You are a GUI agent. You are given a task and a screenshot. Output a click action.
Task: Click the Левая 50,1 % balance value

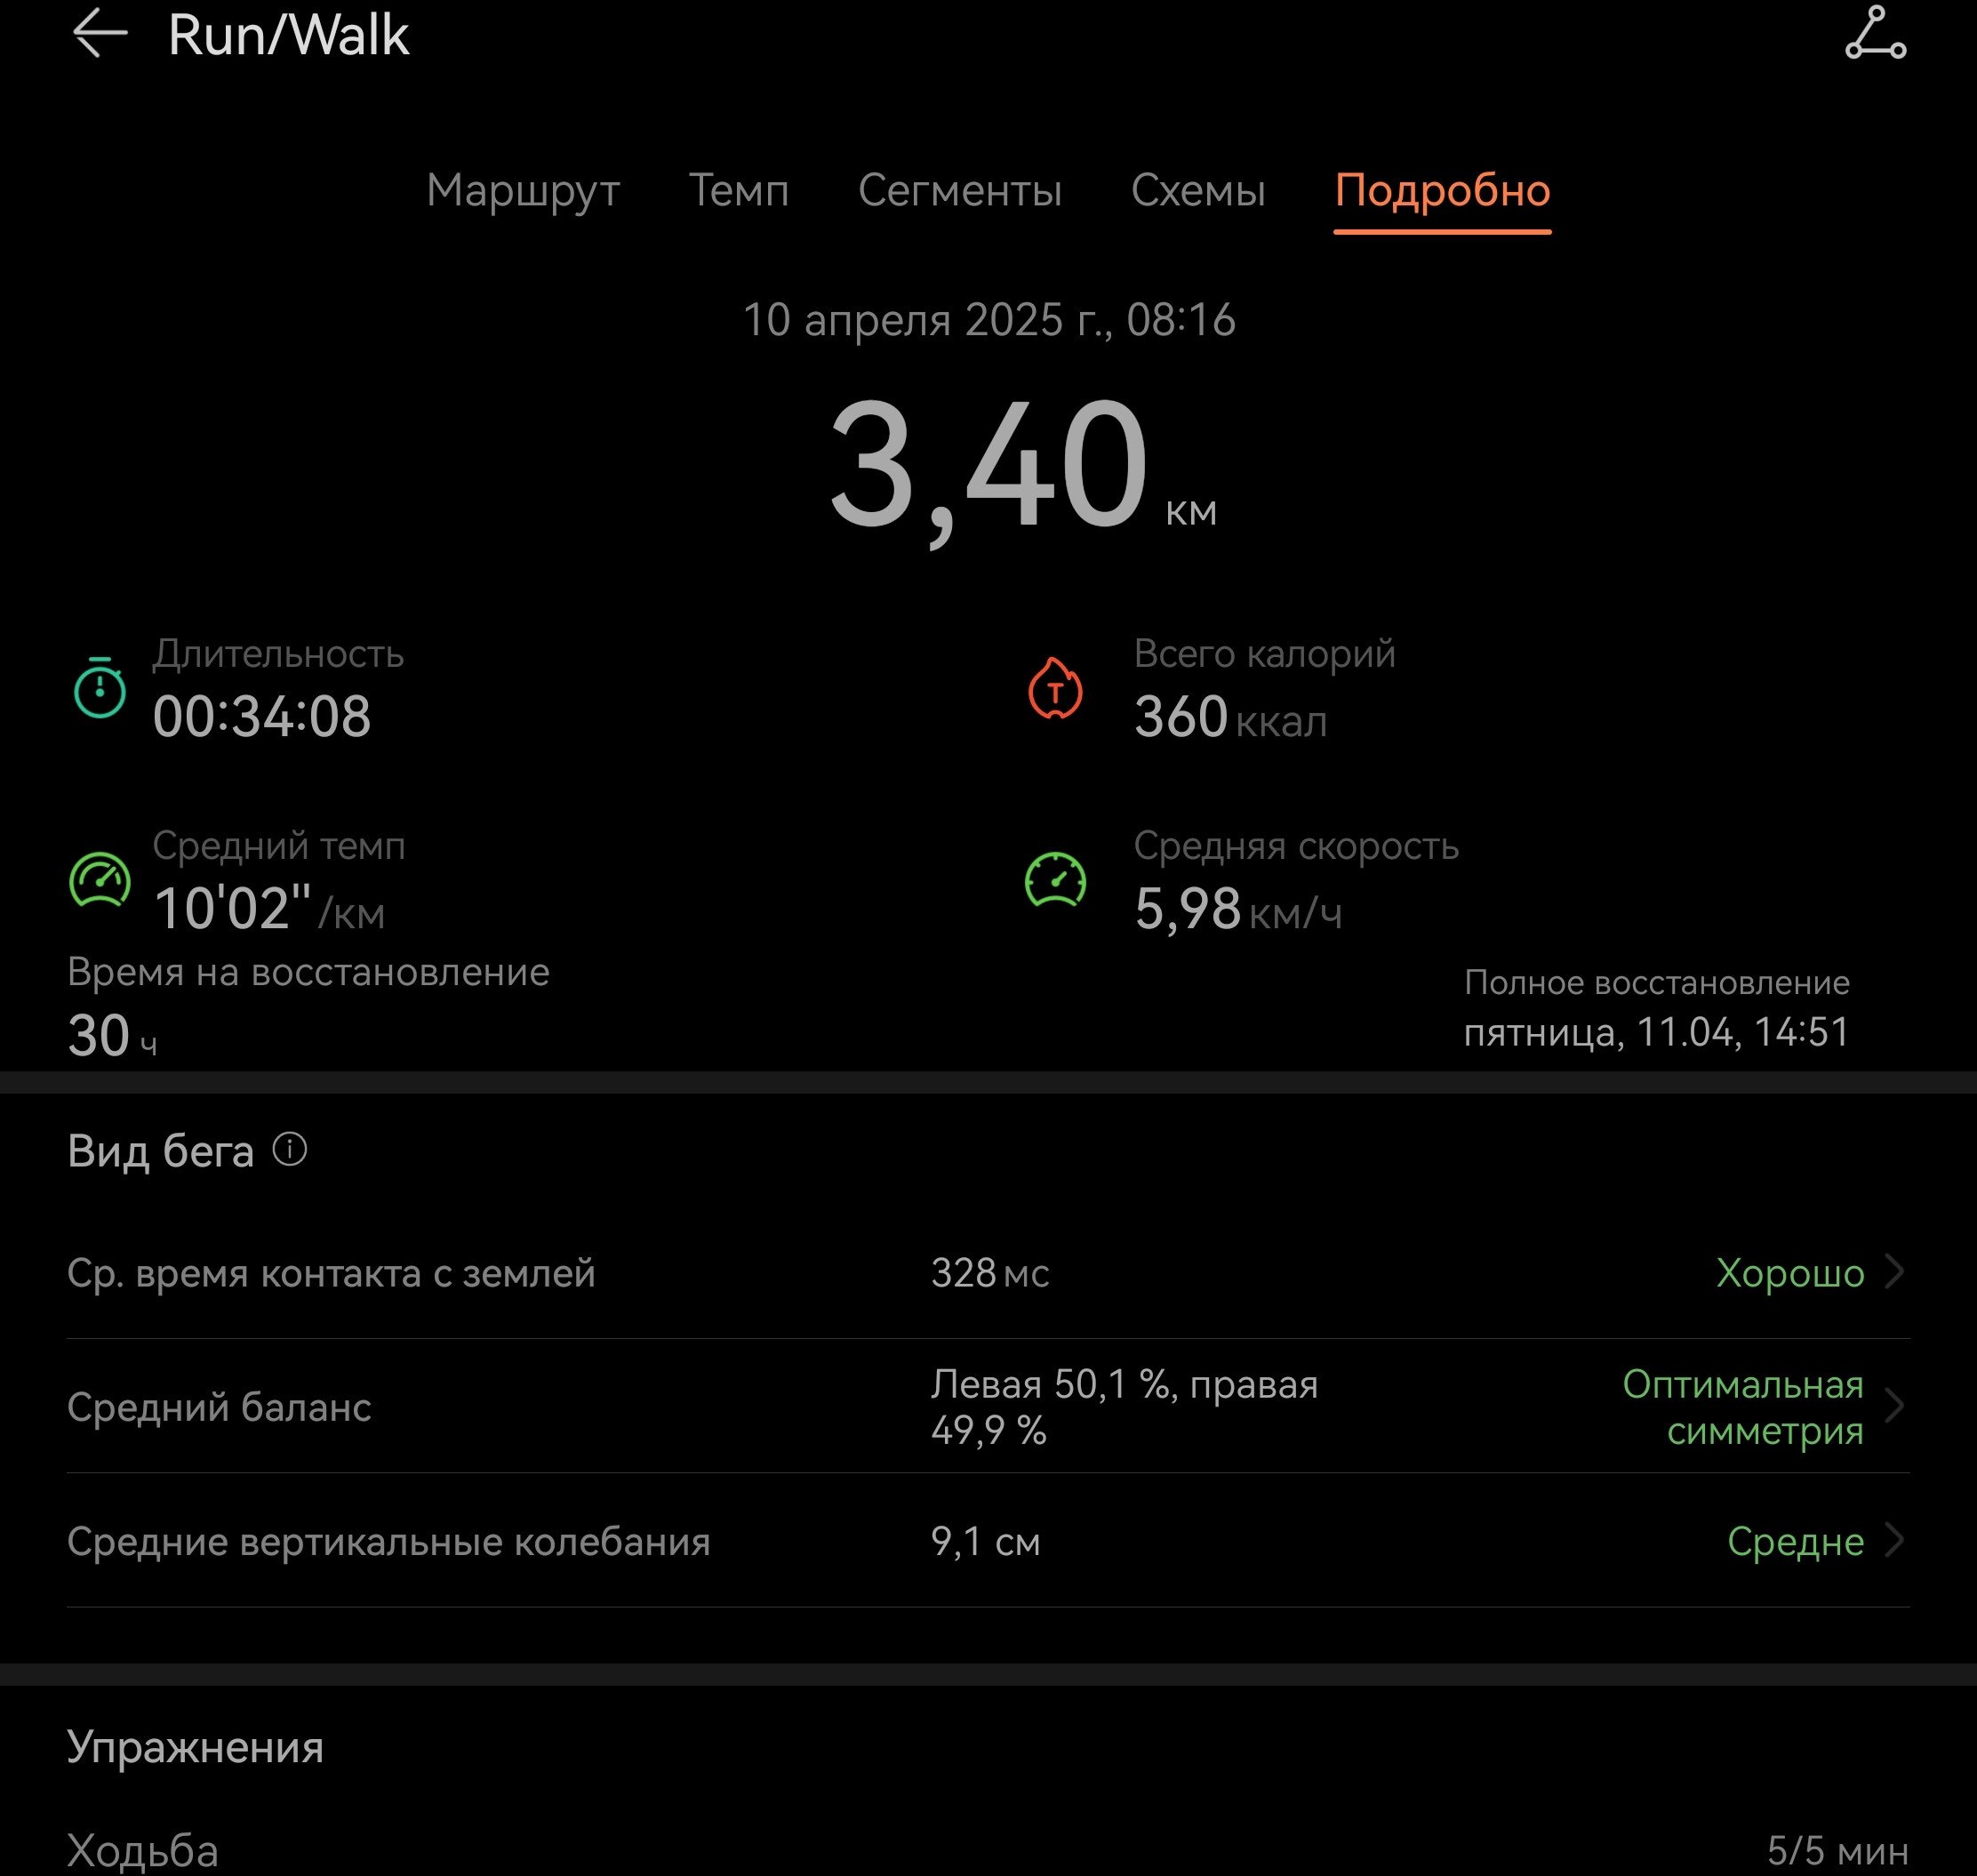(x=1124, y=1407)
